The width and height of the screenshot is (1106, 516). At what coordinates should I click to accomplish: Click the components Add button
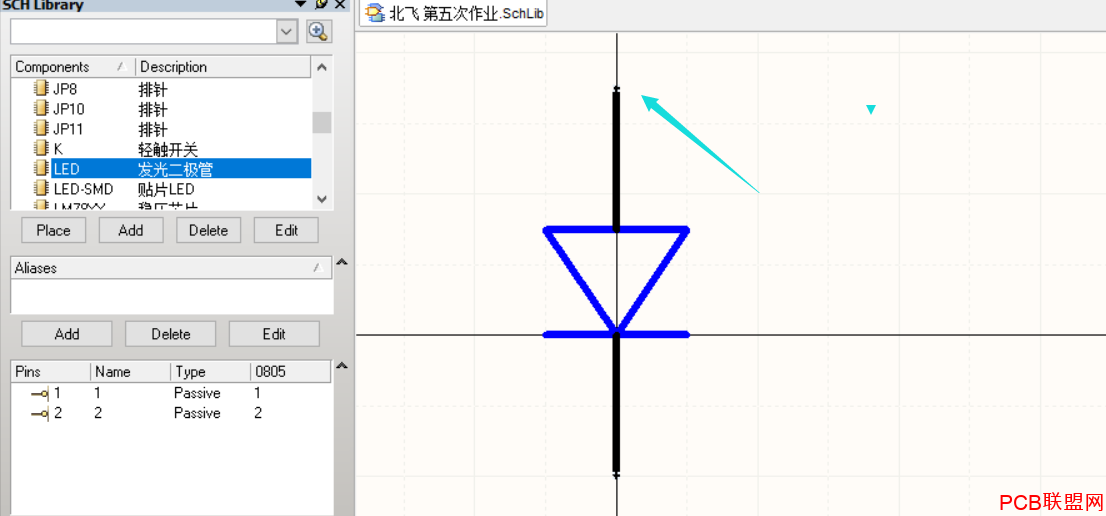point(131,231)
